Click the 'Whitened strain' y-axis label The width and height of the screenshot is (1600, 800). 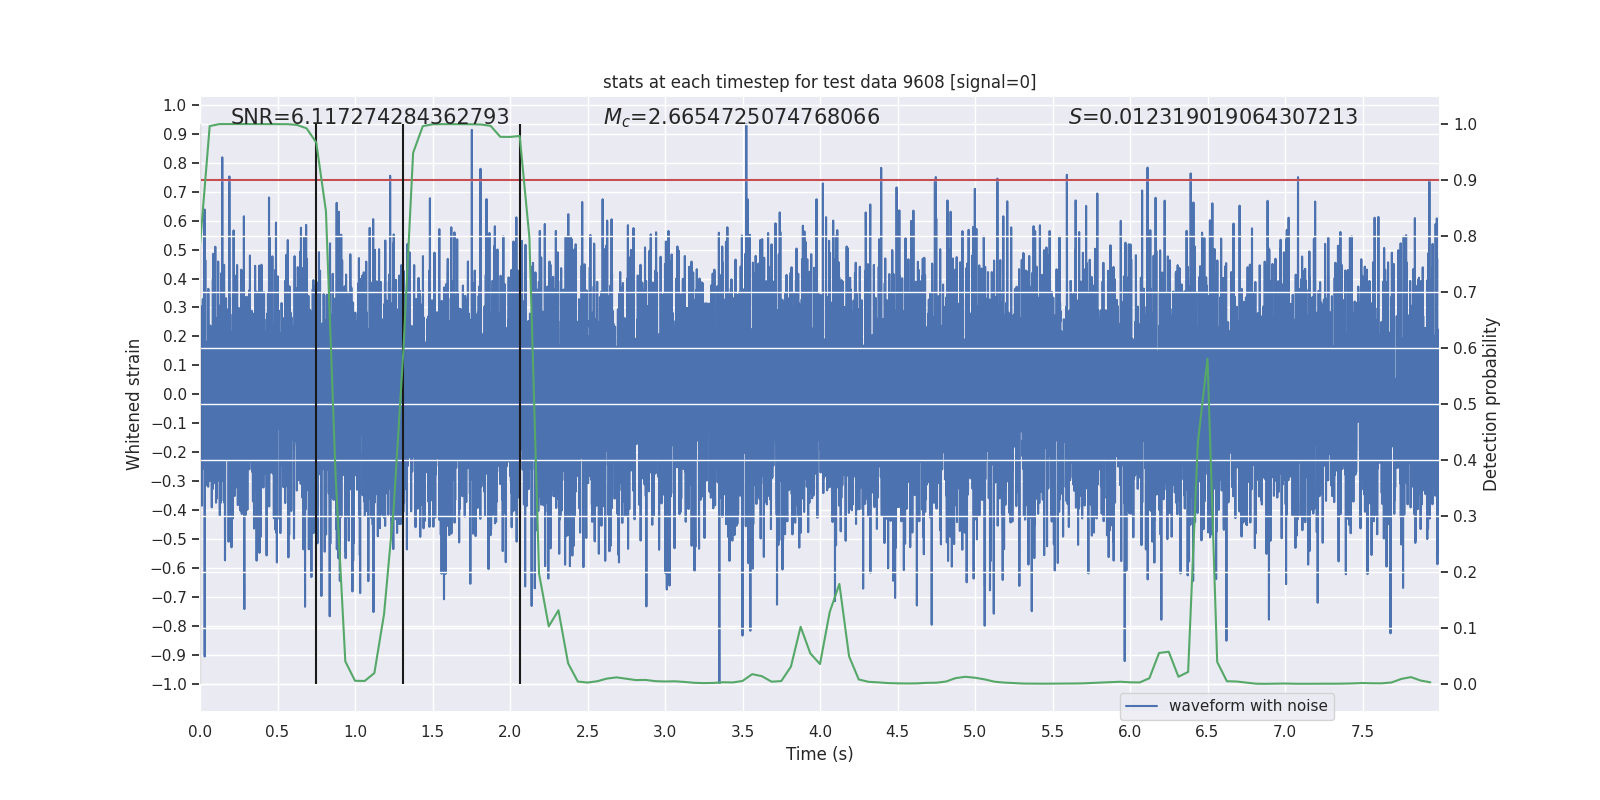click(x=133, y=405)
